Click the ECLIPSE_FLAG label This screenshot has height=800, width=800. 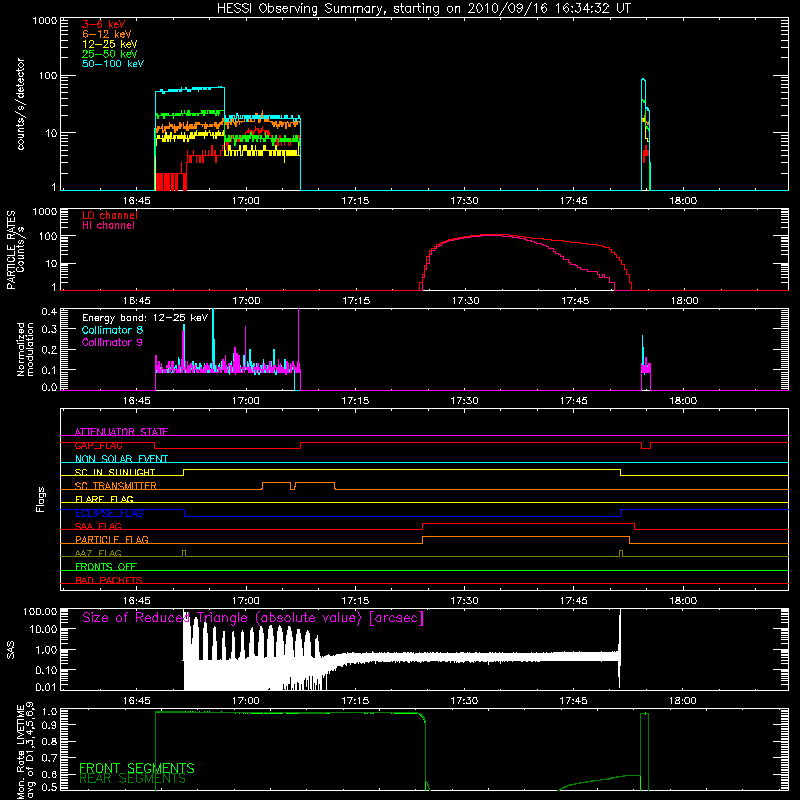tap(109, 513)
